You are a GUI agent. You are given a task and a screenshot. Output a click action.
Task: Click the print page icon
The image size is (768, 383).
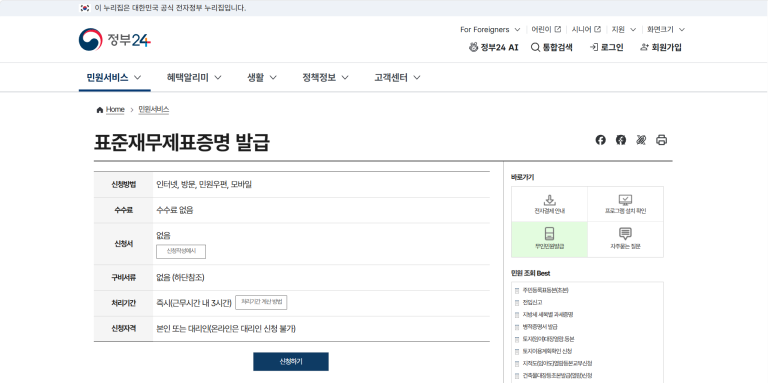(661, 140)
